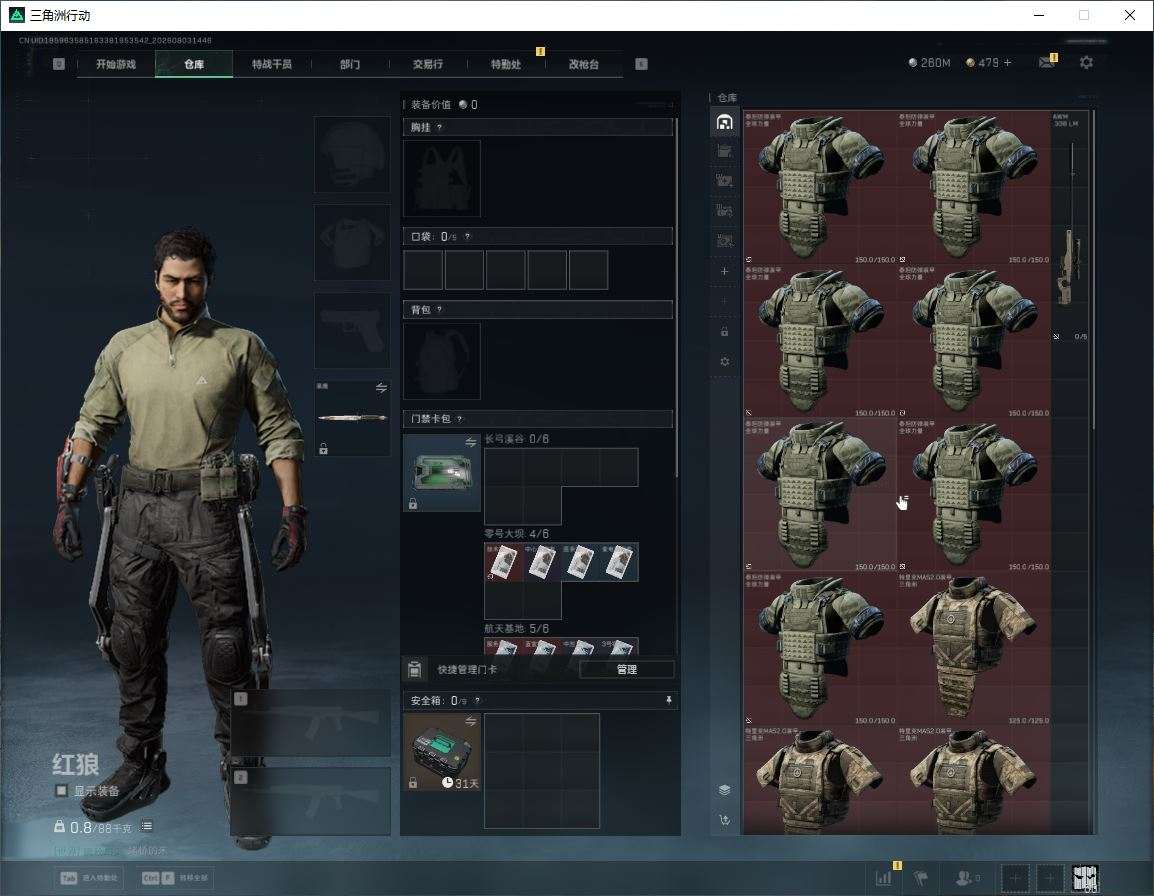Viewport: 1154px width, 896px height.
Task: Open 胸挂 help question mark
Action: pos(439,127)
